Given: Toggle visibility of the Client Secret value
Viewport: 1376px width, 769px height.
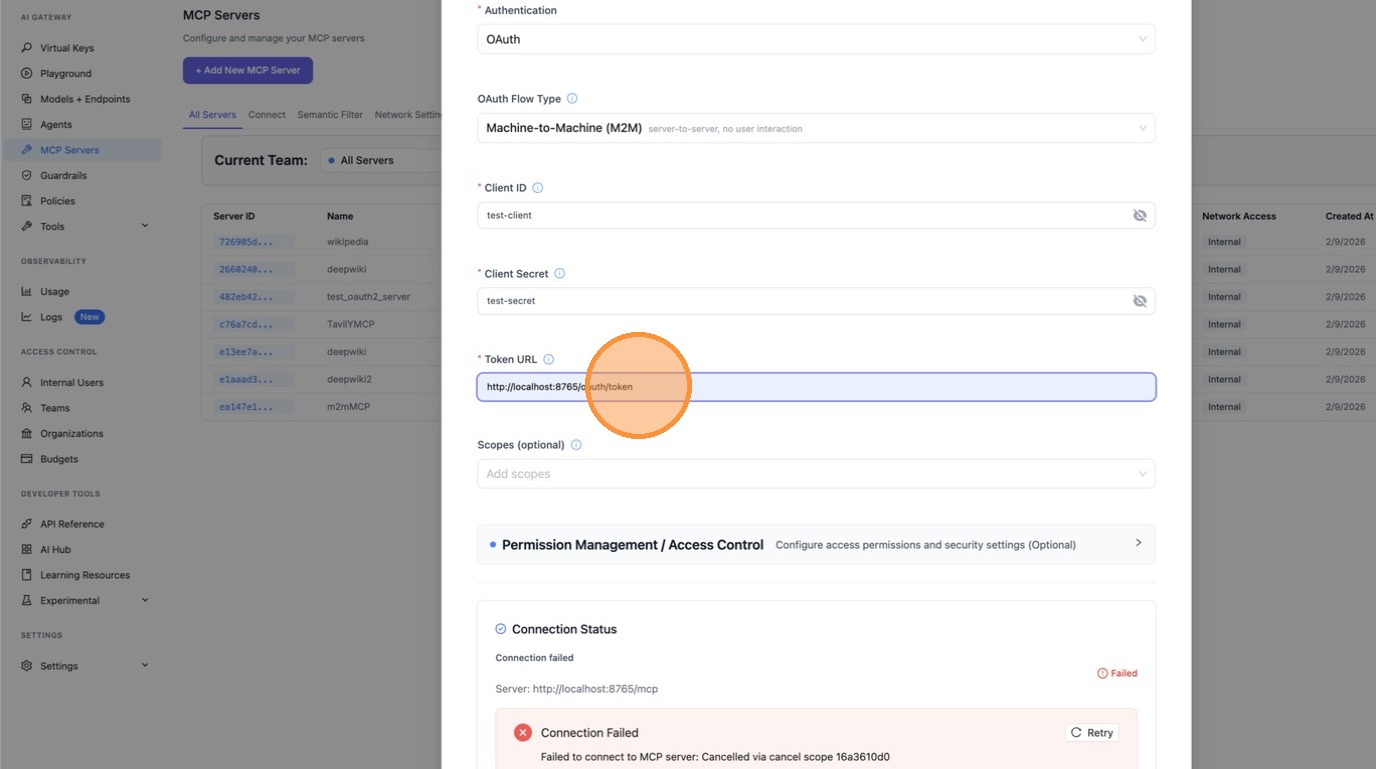Looking at the screenshot, I should point(1139,301).
